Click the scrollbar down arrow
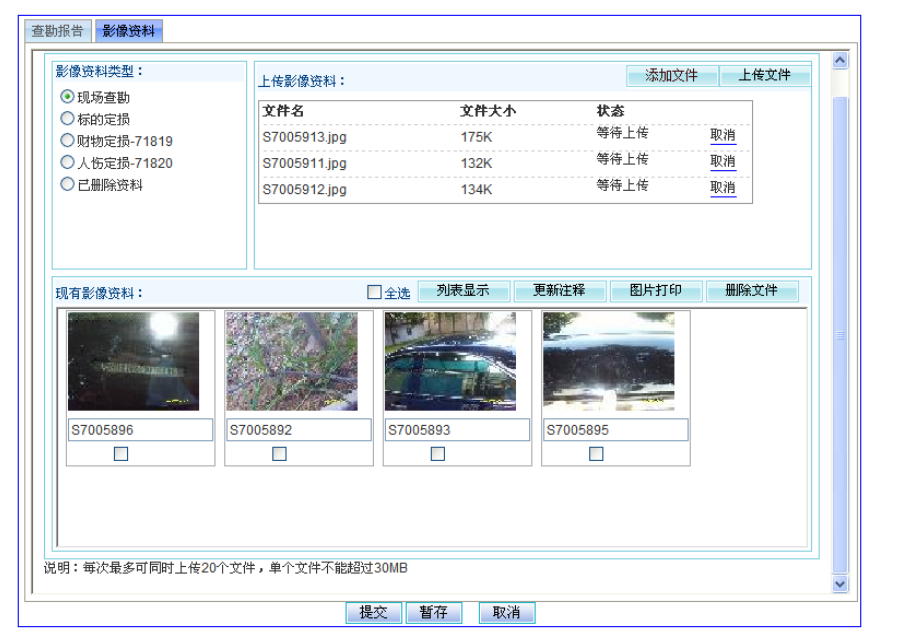 point(840,584)
